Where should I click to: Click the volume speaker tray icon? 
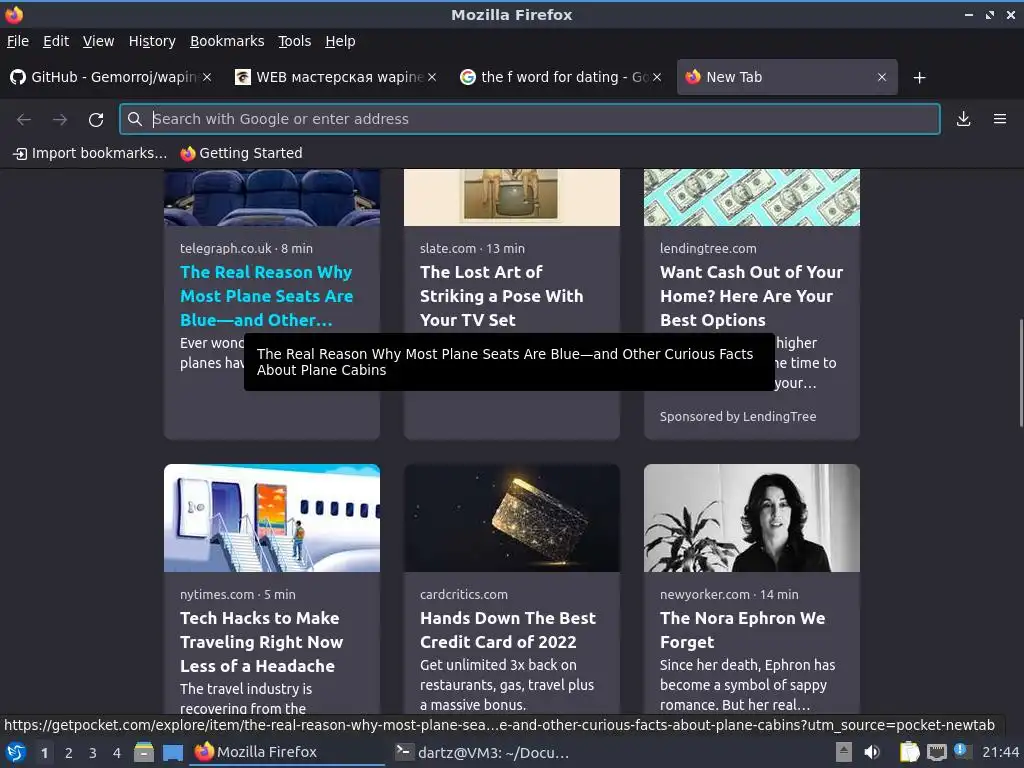pos(872,752)
